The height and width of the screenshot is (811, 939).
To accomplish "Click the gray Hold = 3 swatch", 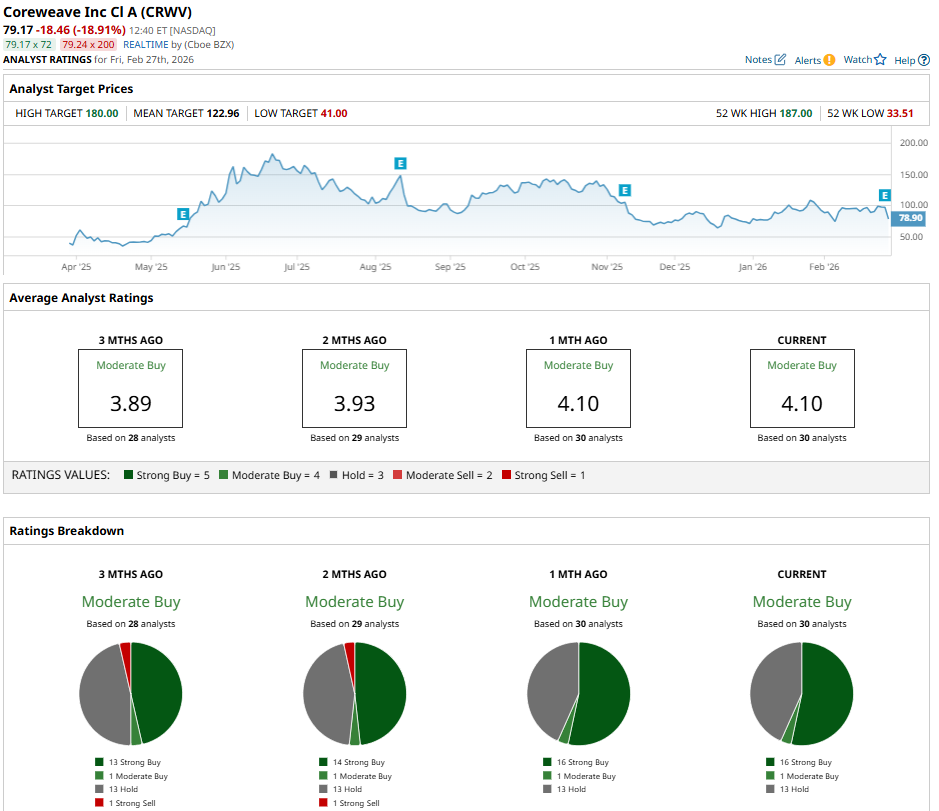I will tap(333, 475).
